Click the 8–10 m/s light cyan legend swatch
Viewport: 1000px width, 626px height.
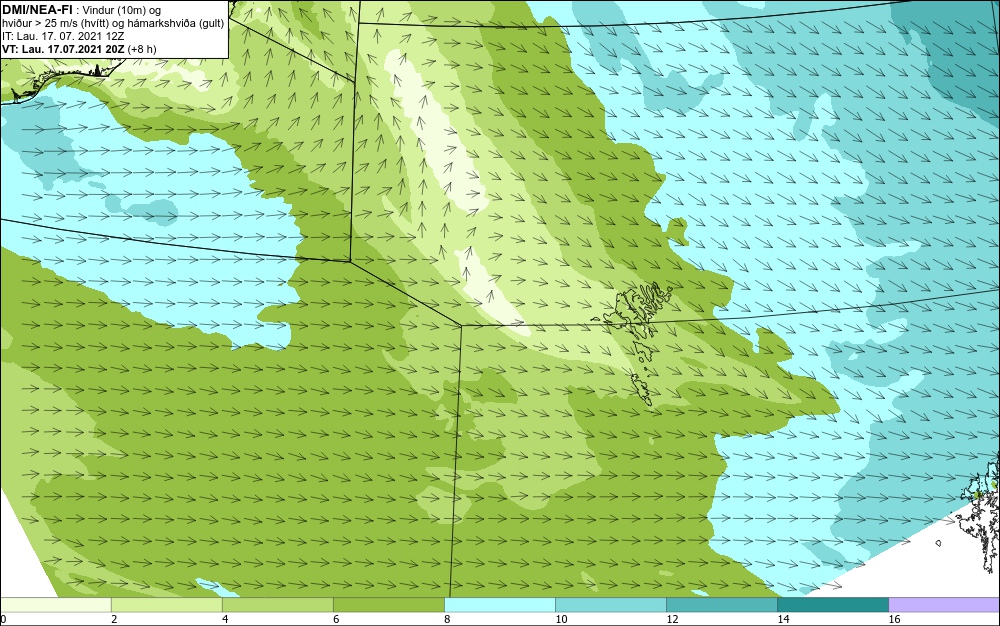coord(499,605)
